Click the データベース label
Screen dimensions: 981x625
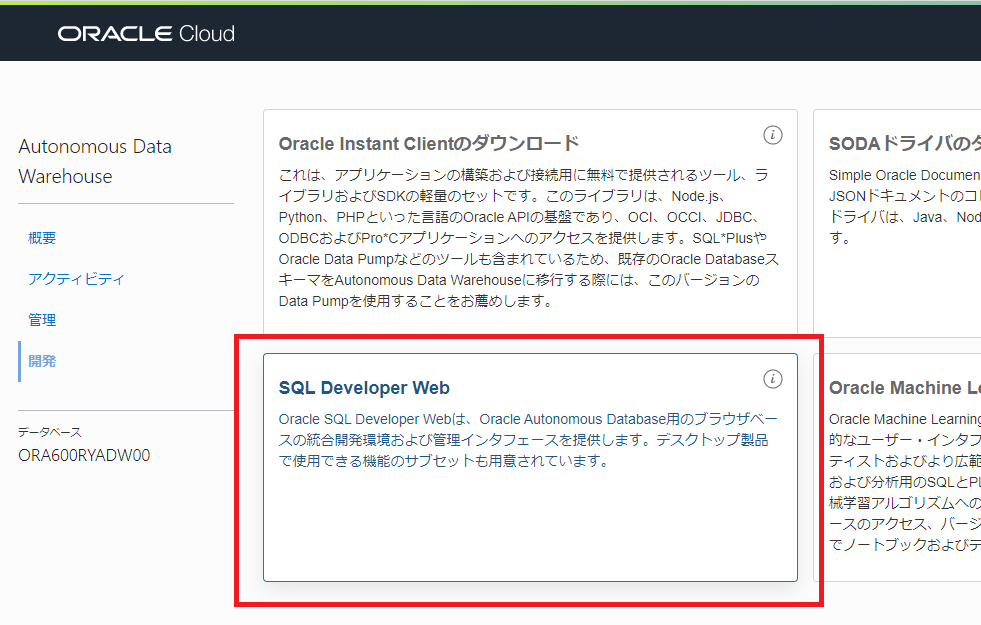tap(50, 432)
